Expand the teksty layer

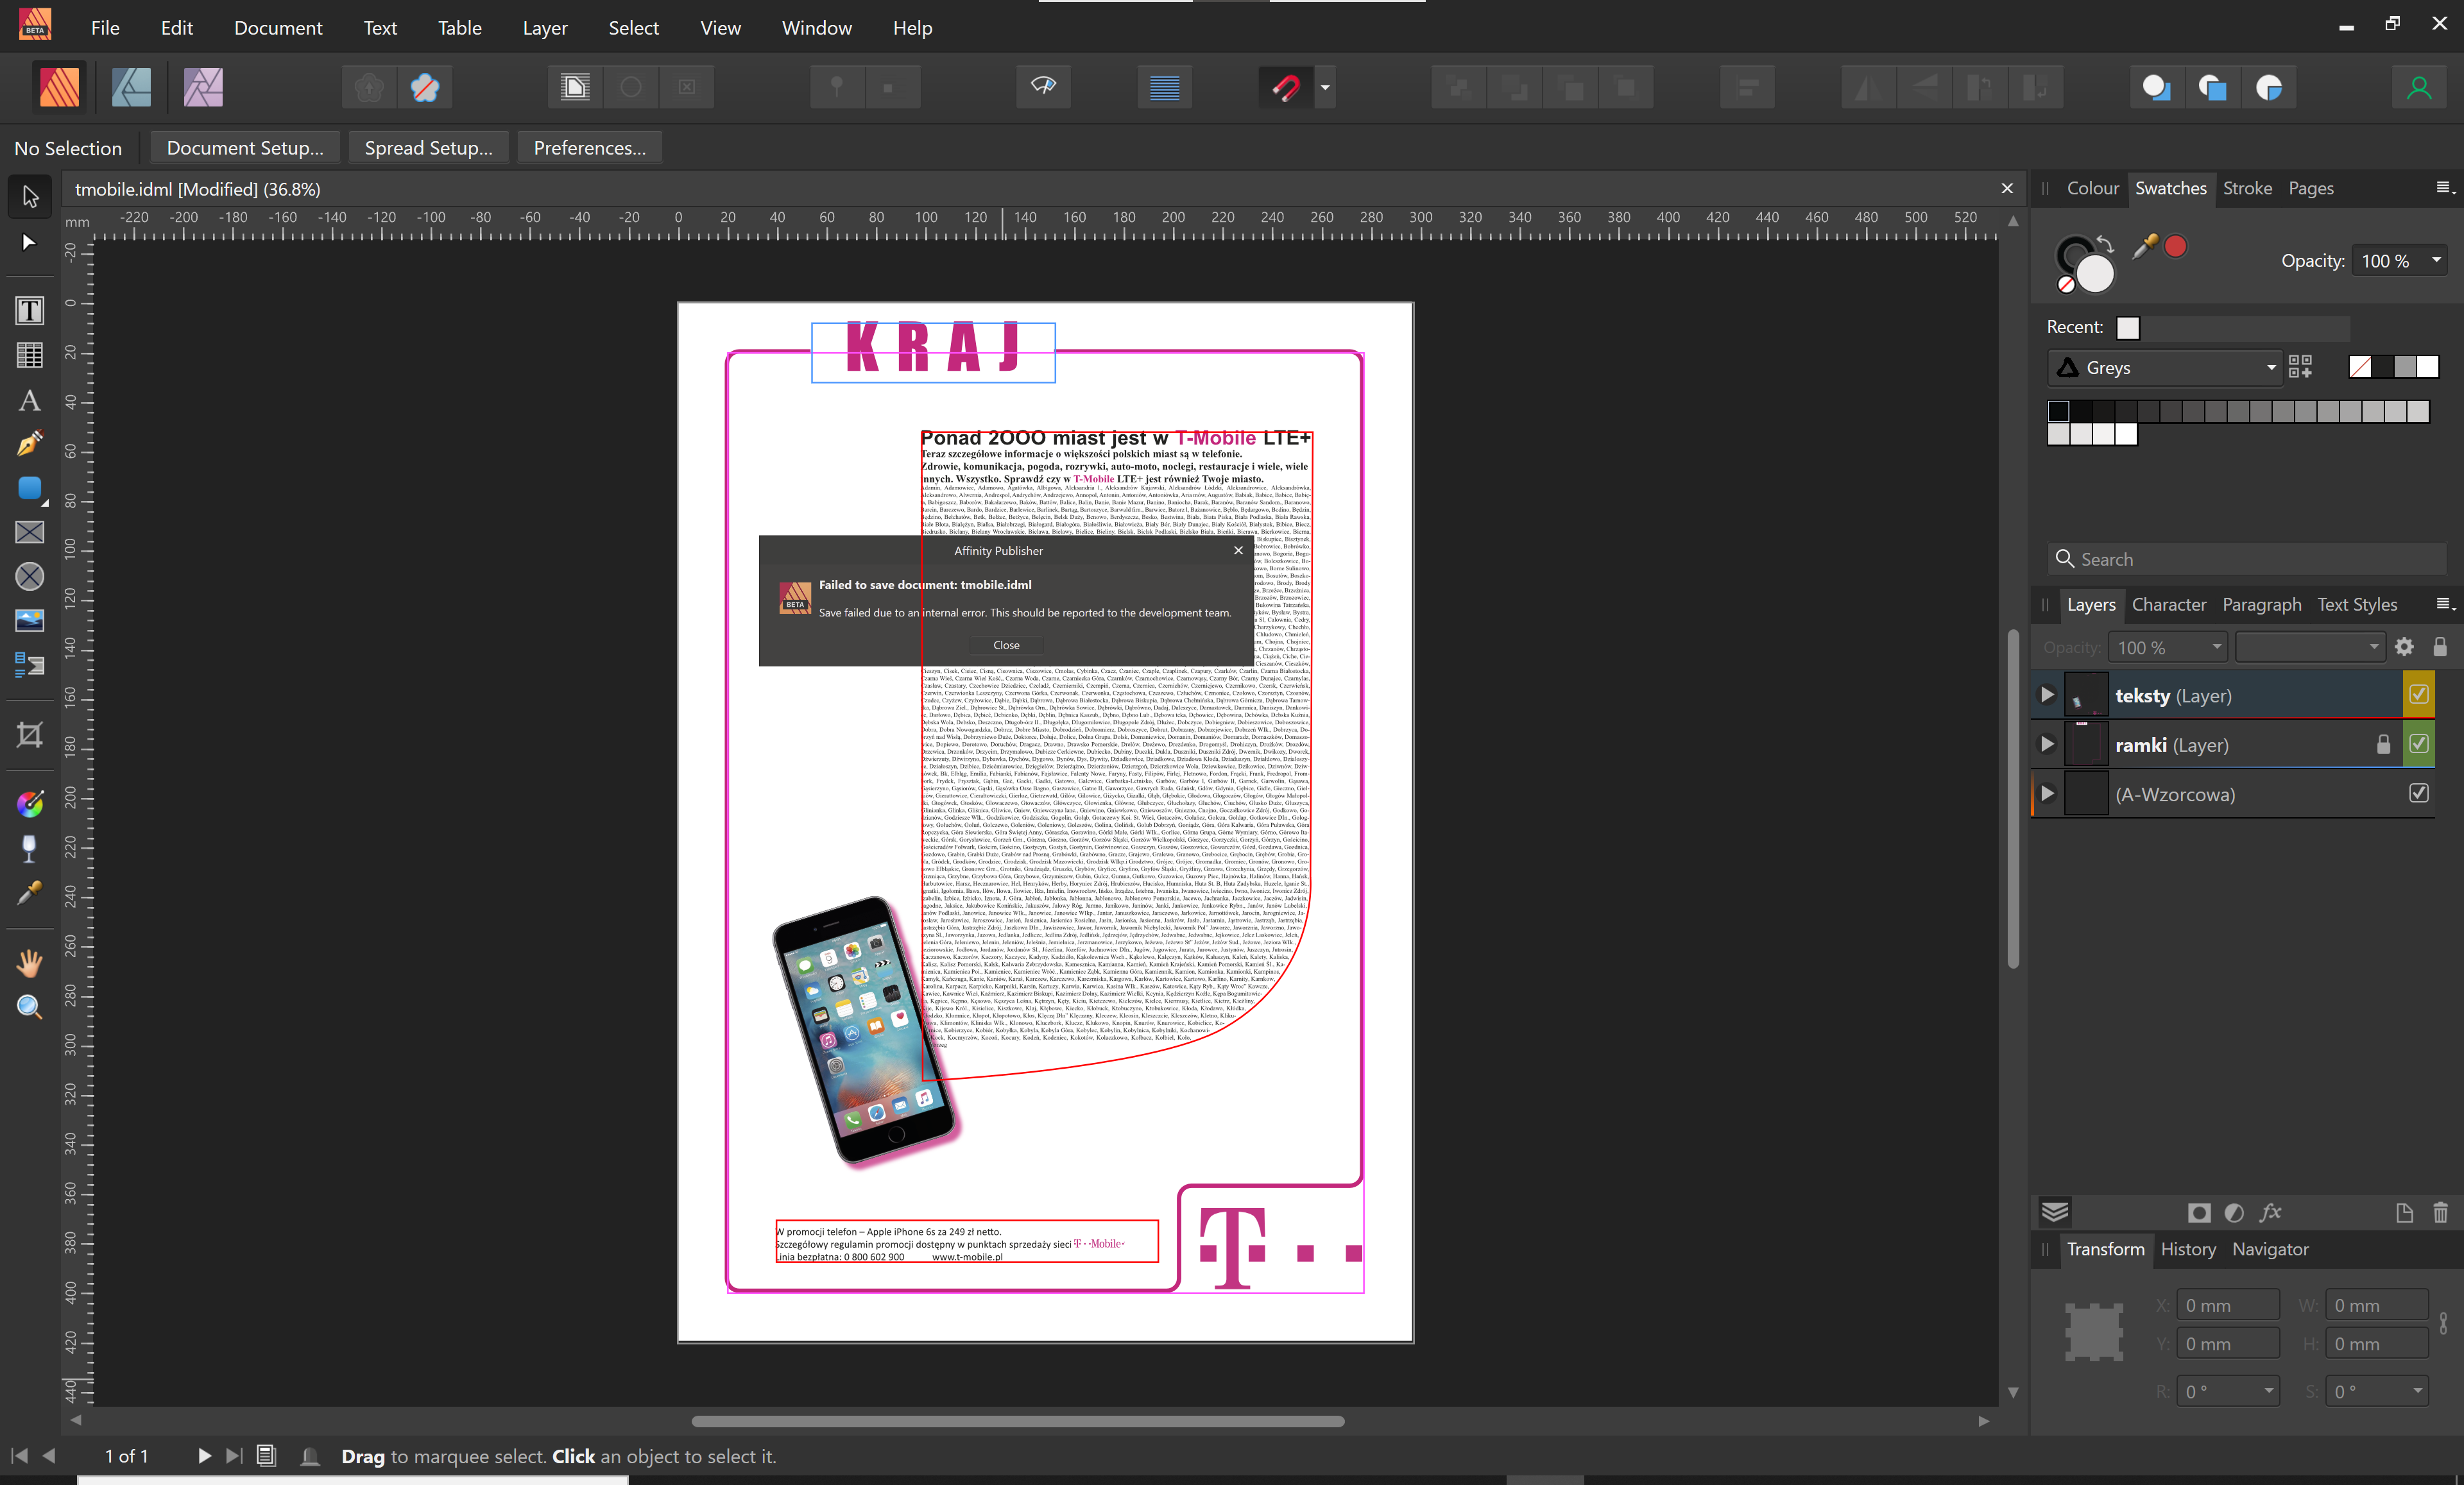coord(2047,694)
